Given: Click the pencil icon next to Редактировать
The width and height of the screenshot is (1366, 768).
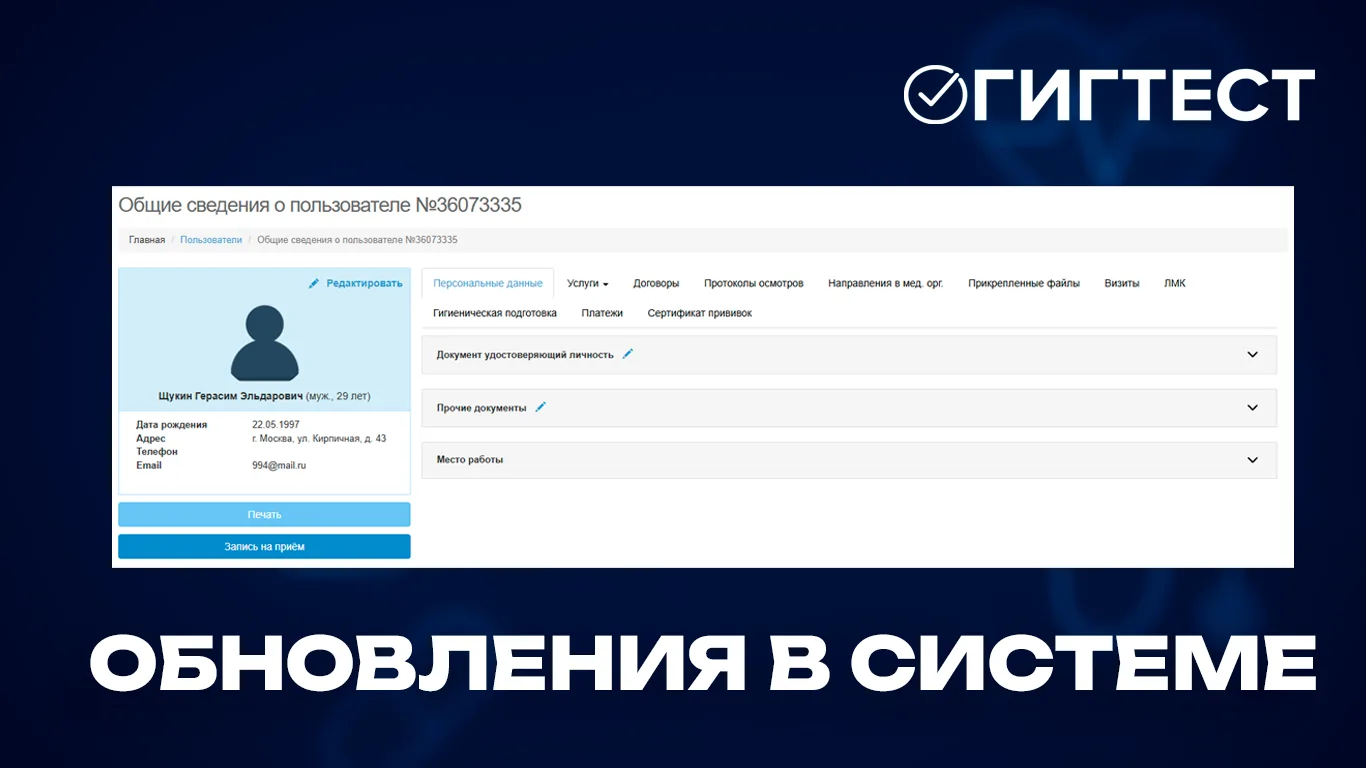Looking at the screenshot, I should coord(314,284).
